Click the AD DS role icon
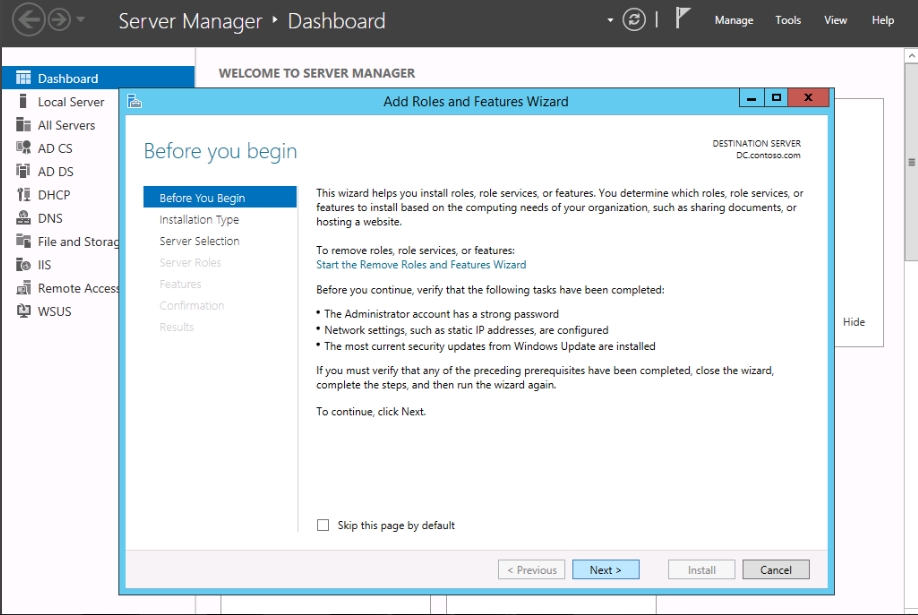Image resolution: width=918 pixels, height=615 pixels. (23, 171)
